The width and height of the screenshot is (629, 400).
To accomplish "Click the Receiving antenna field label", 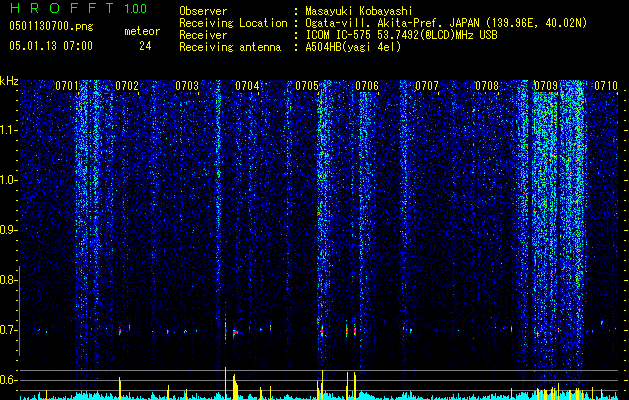I will click(x=230, y=47).
